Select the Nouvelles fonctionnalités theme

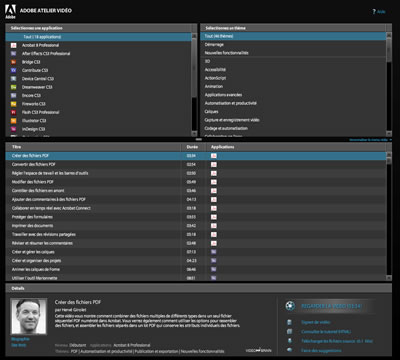click(293, 53)
